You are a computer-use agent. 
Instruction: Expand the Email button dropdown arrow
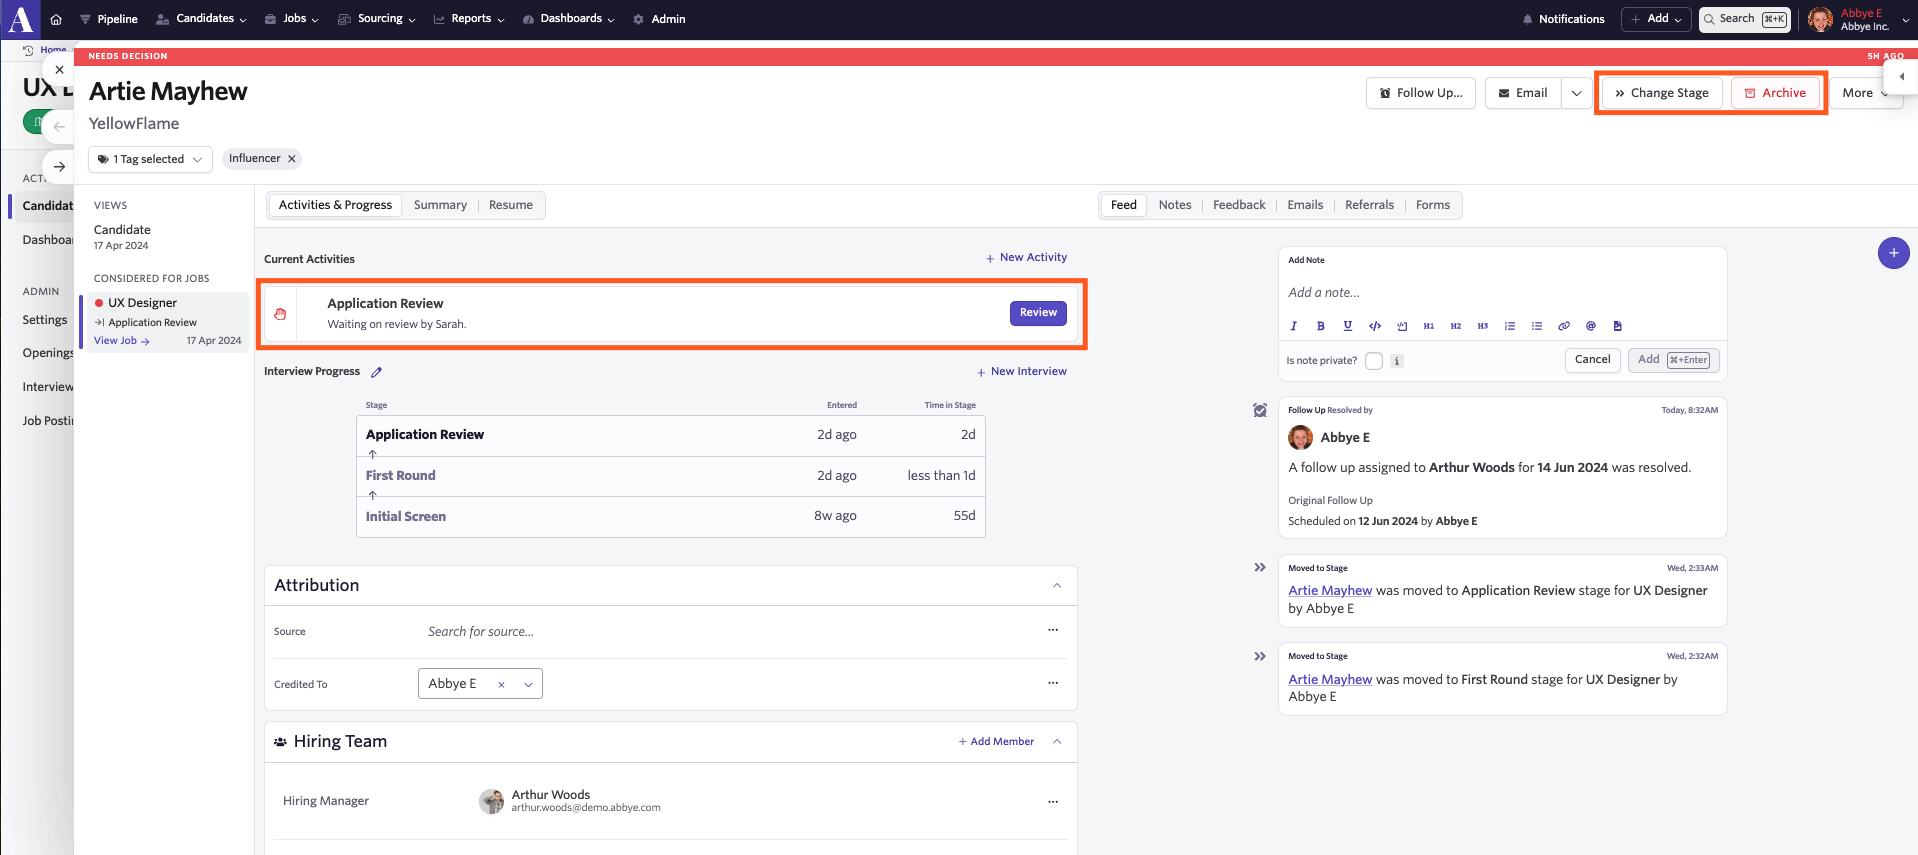(x=1576, y=93)
